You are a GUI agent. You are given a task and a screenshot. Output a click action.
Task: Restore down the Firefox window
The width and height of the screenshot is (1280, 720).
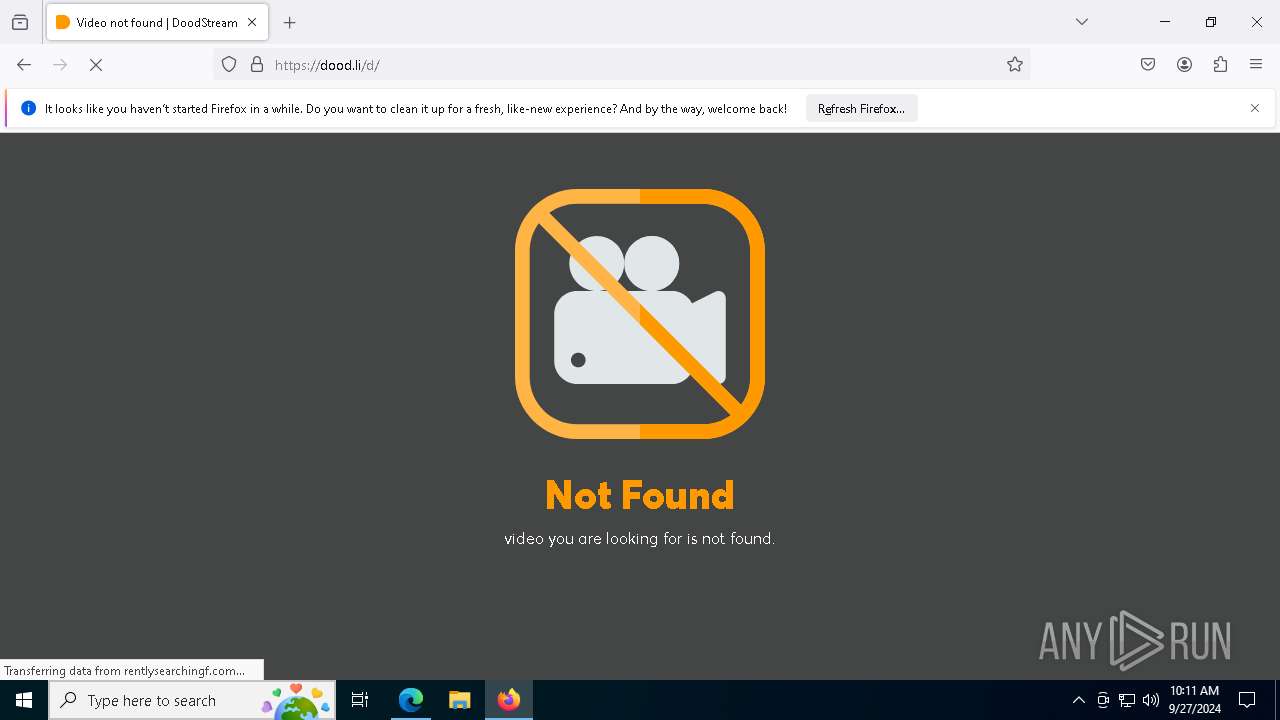click(x=1211, y=22)
